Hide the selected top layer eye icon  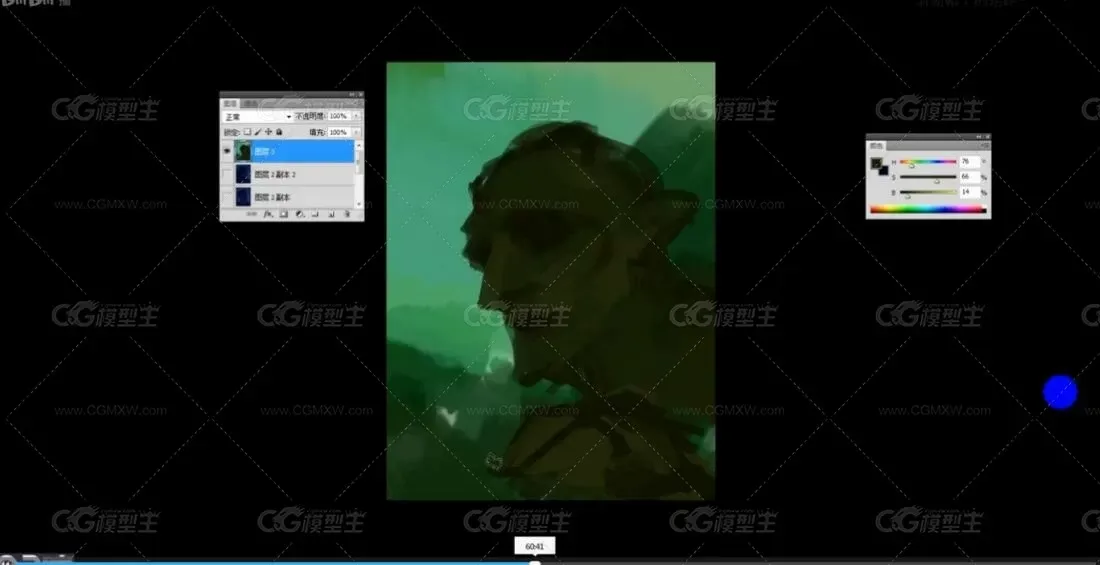pos(227,151)
